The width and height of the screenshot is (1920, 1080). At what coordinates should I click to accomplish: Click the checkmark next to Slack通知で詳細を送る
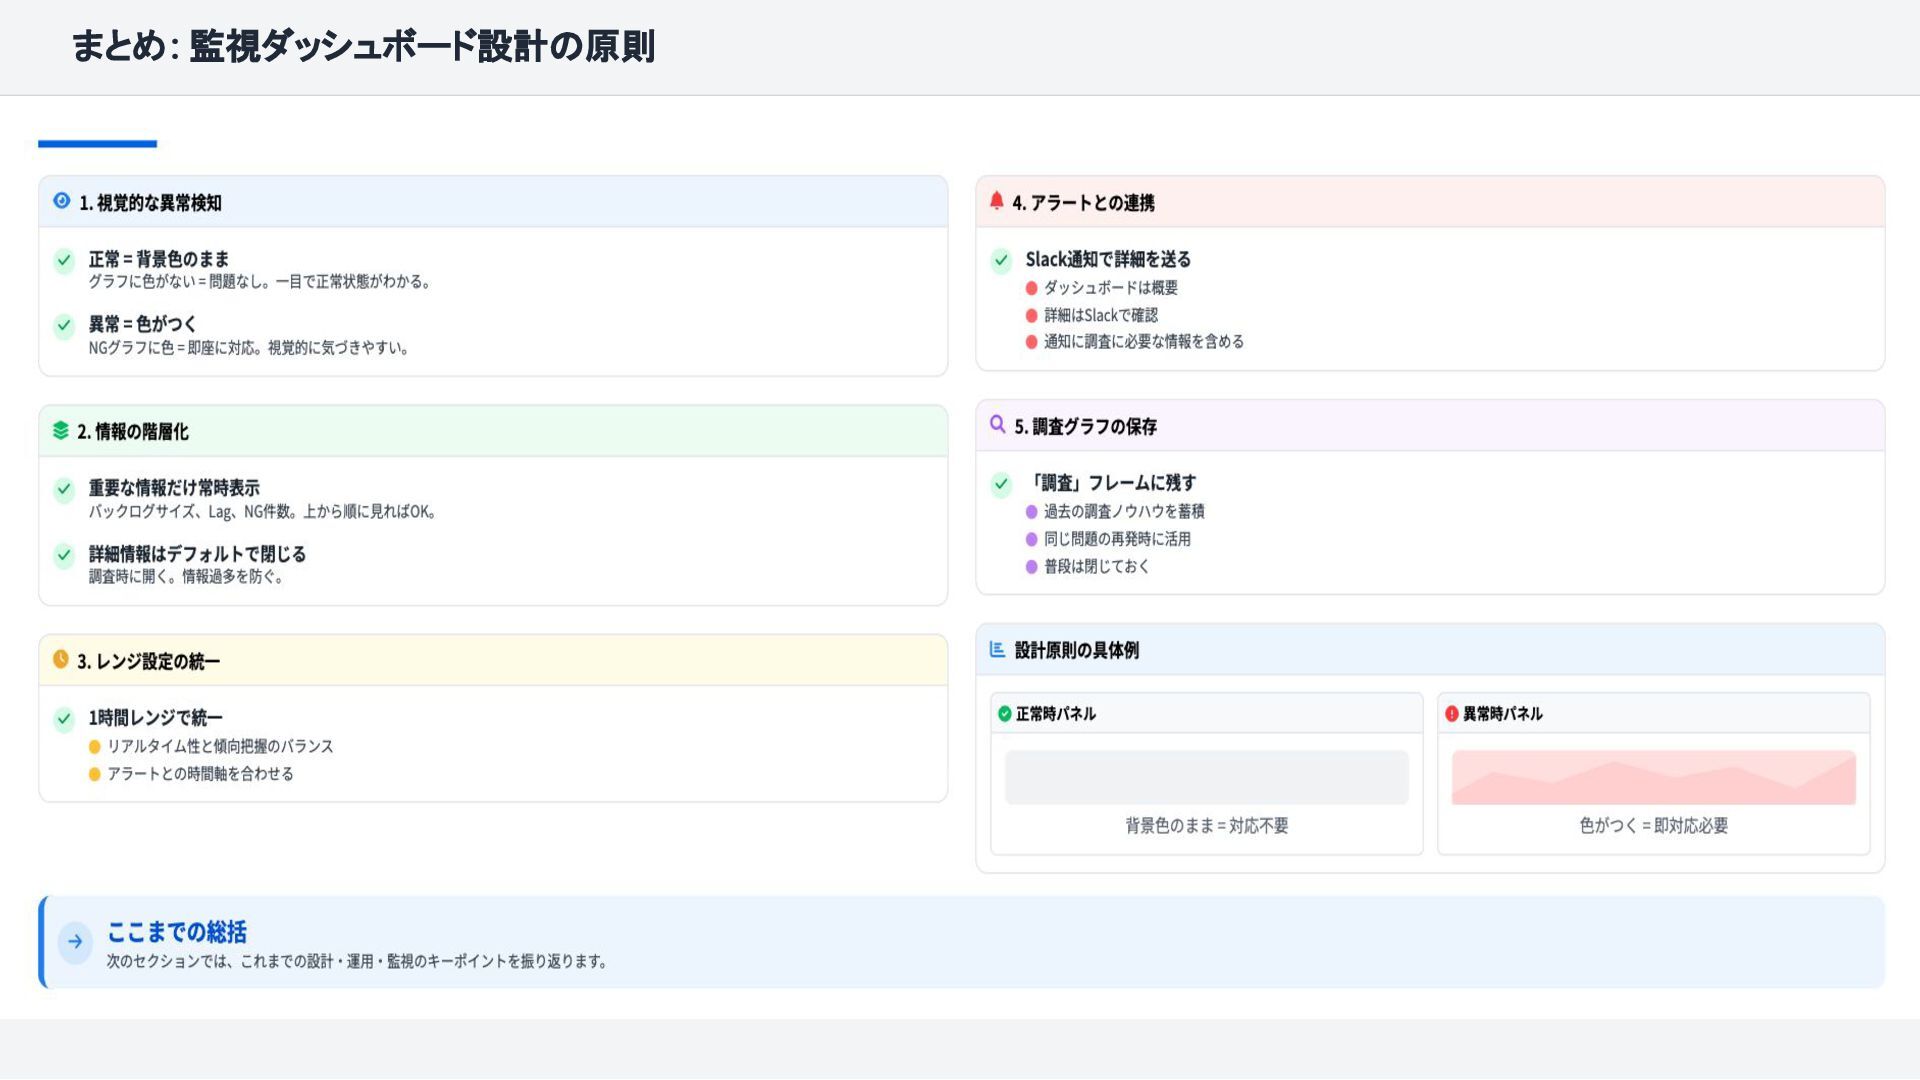(x=1001, y=261)
